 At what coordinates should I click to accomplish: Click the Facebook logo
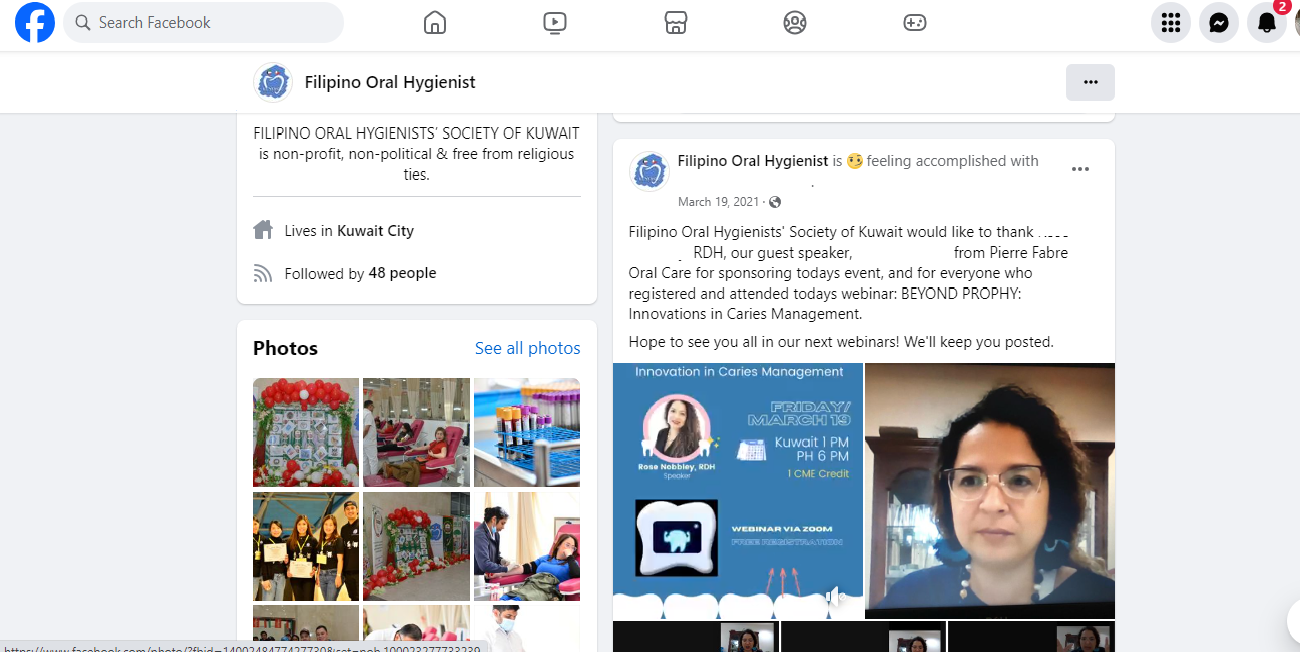coord(35,22)
